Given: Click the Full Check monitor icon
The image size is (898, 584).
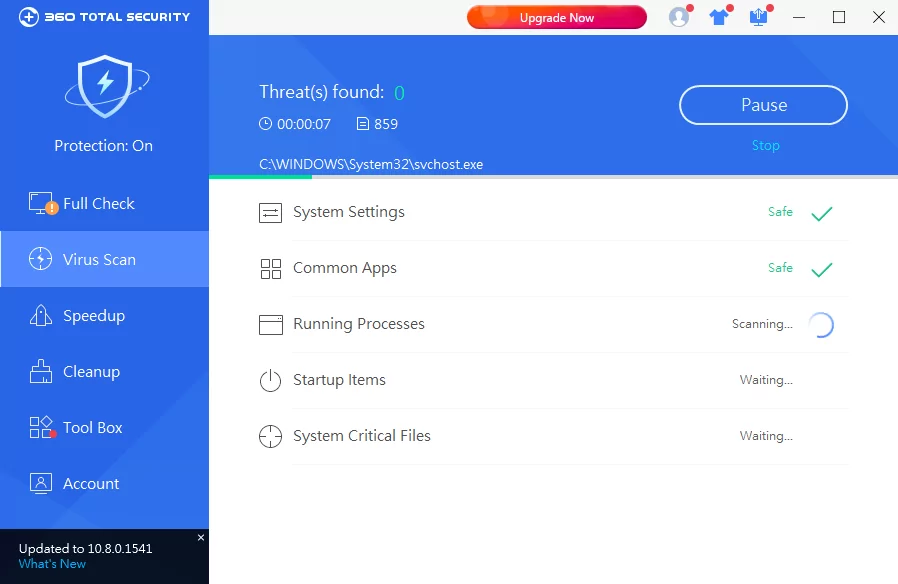Looking at the screenshot, I should coord(42,203).
